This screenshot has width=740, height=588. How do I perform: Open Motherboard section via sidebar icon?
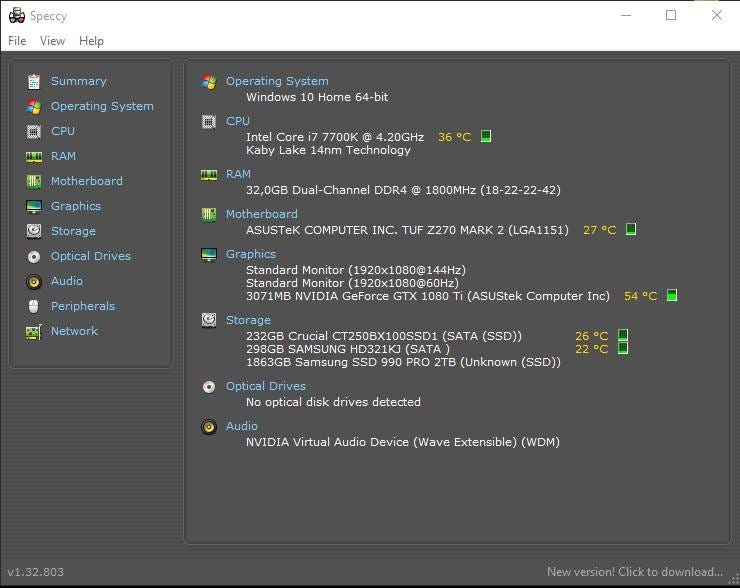coord(34,181)
